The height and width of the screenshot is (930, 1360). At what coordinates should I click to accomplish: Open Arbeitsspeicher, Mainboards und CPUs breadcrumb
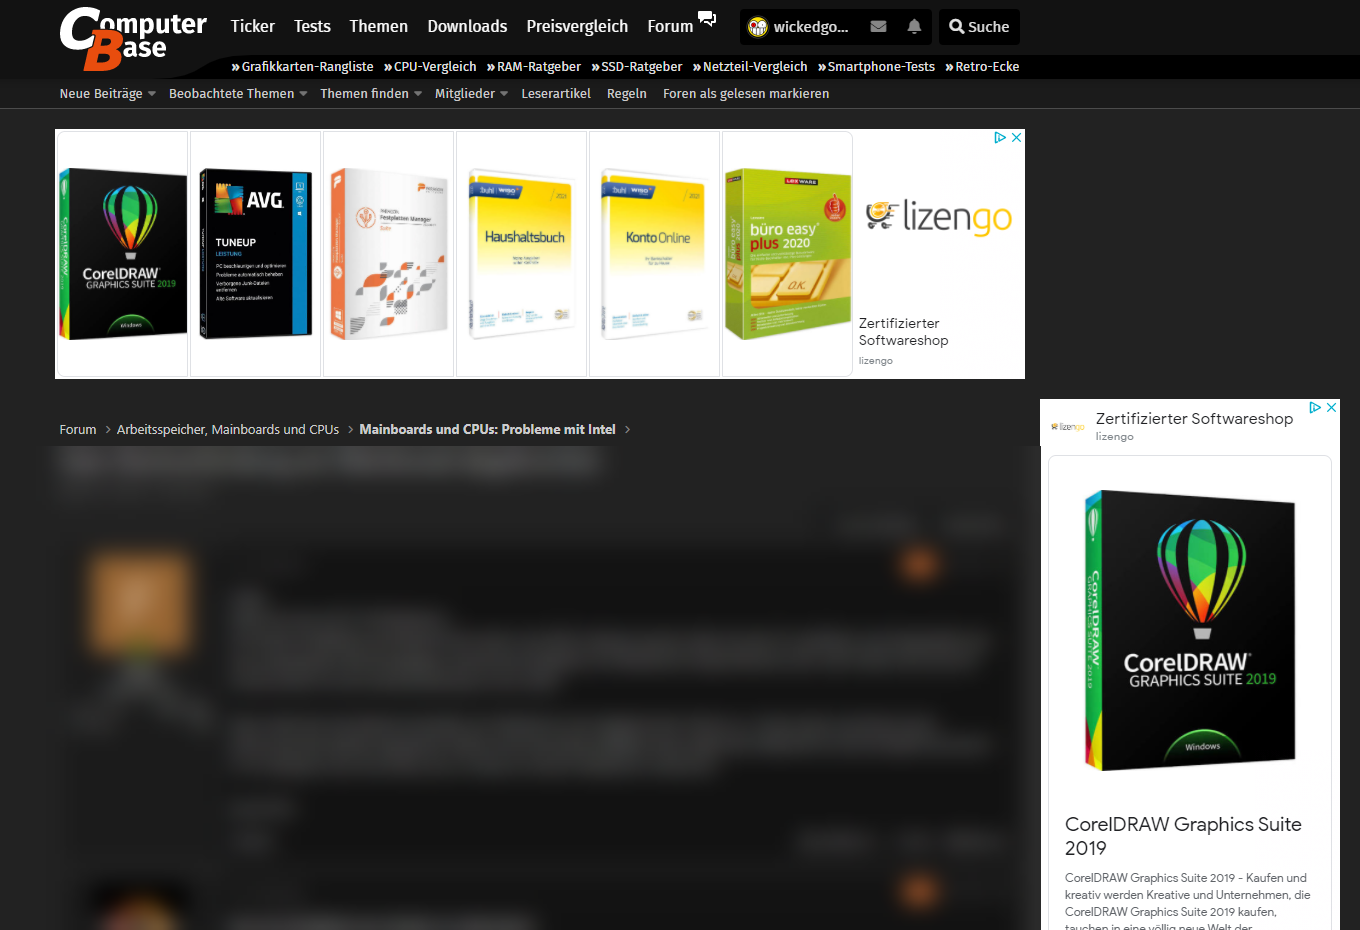click(x=228, y=430)
